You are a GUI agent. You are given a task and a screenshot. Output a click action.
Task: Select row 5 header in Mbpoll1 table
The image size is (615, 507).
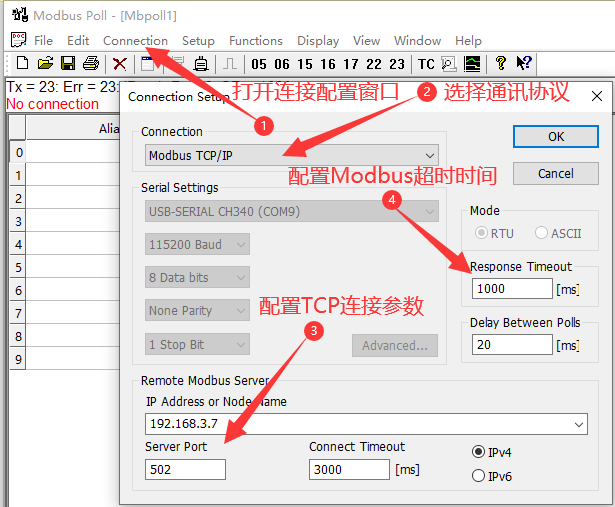pos(18,267)
